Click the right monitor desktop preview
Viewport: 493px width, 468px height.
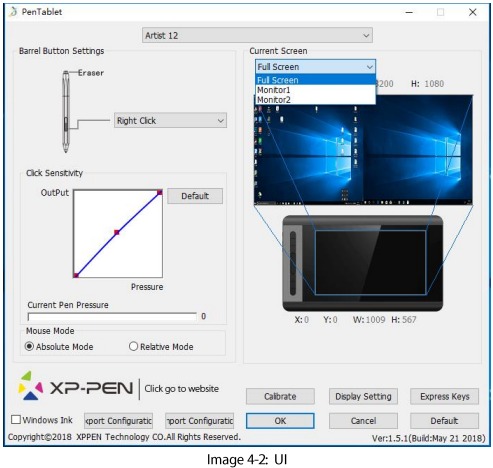pyautogui.click(x=417, y=150)
